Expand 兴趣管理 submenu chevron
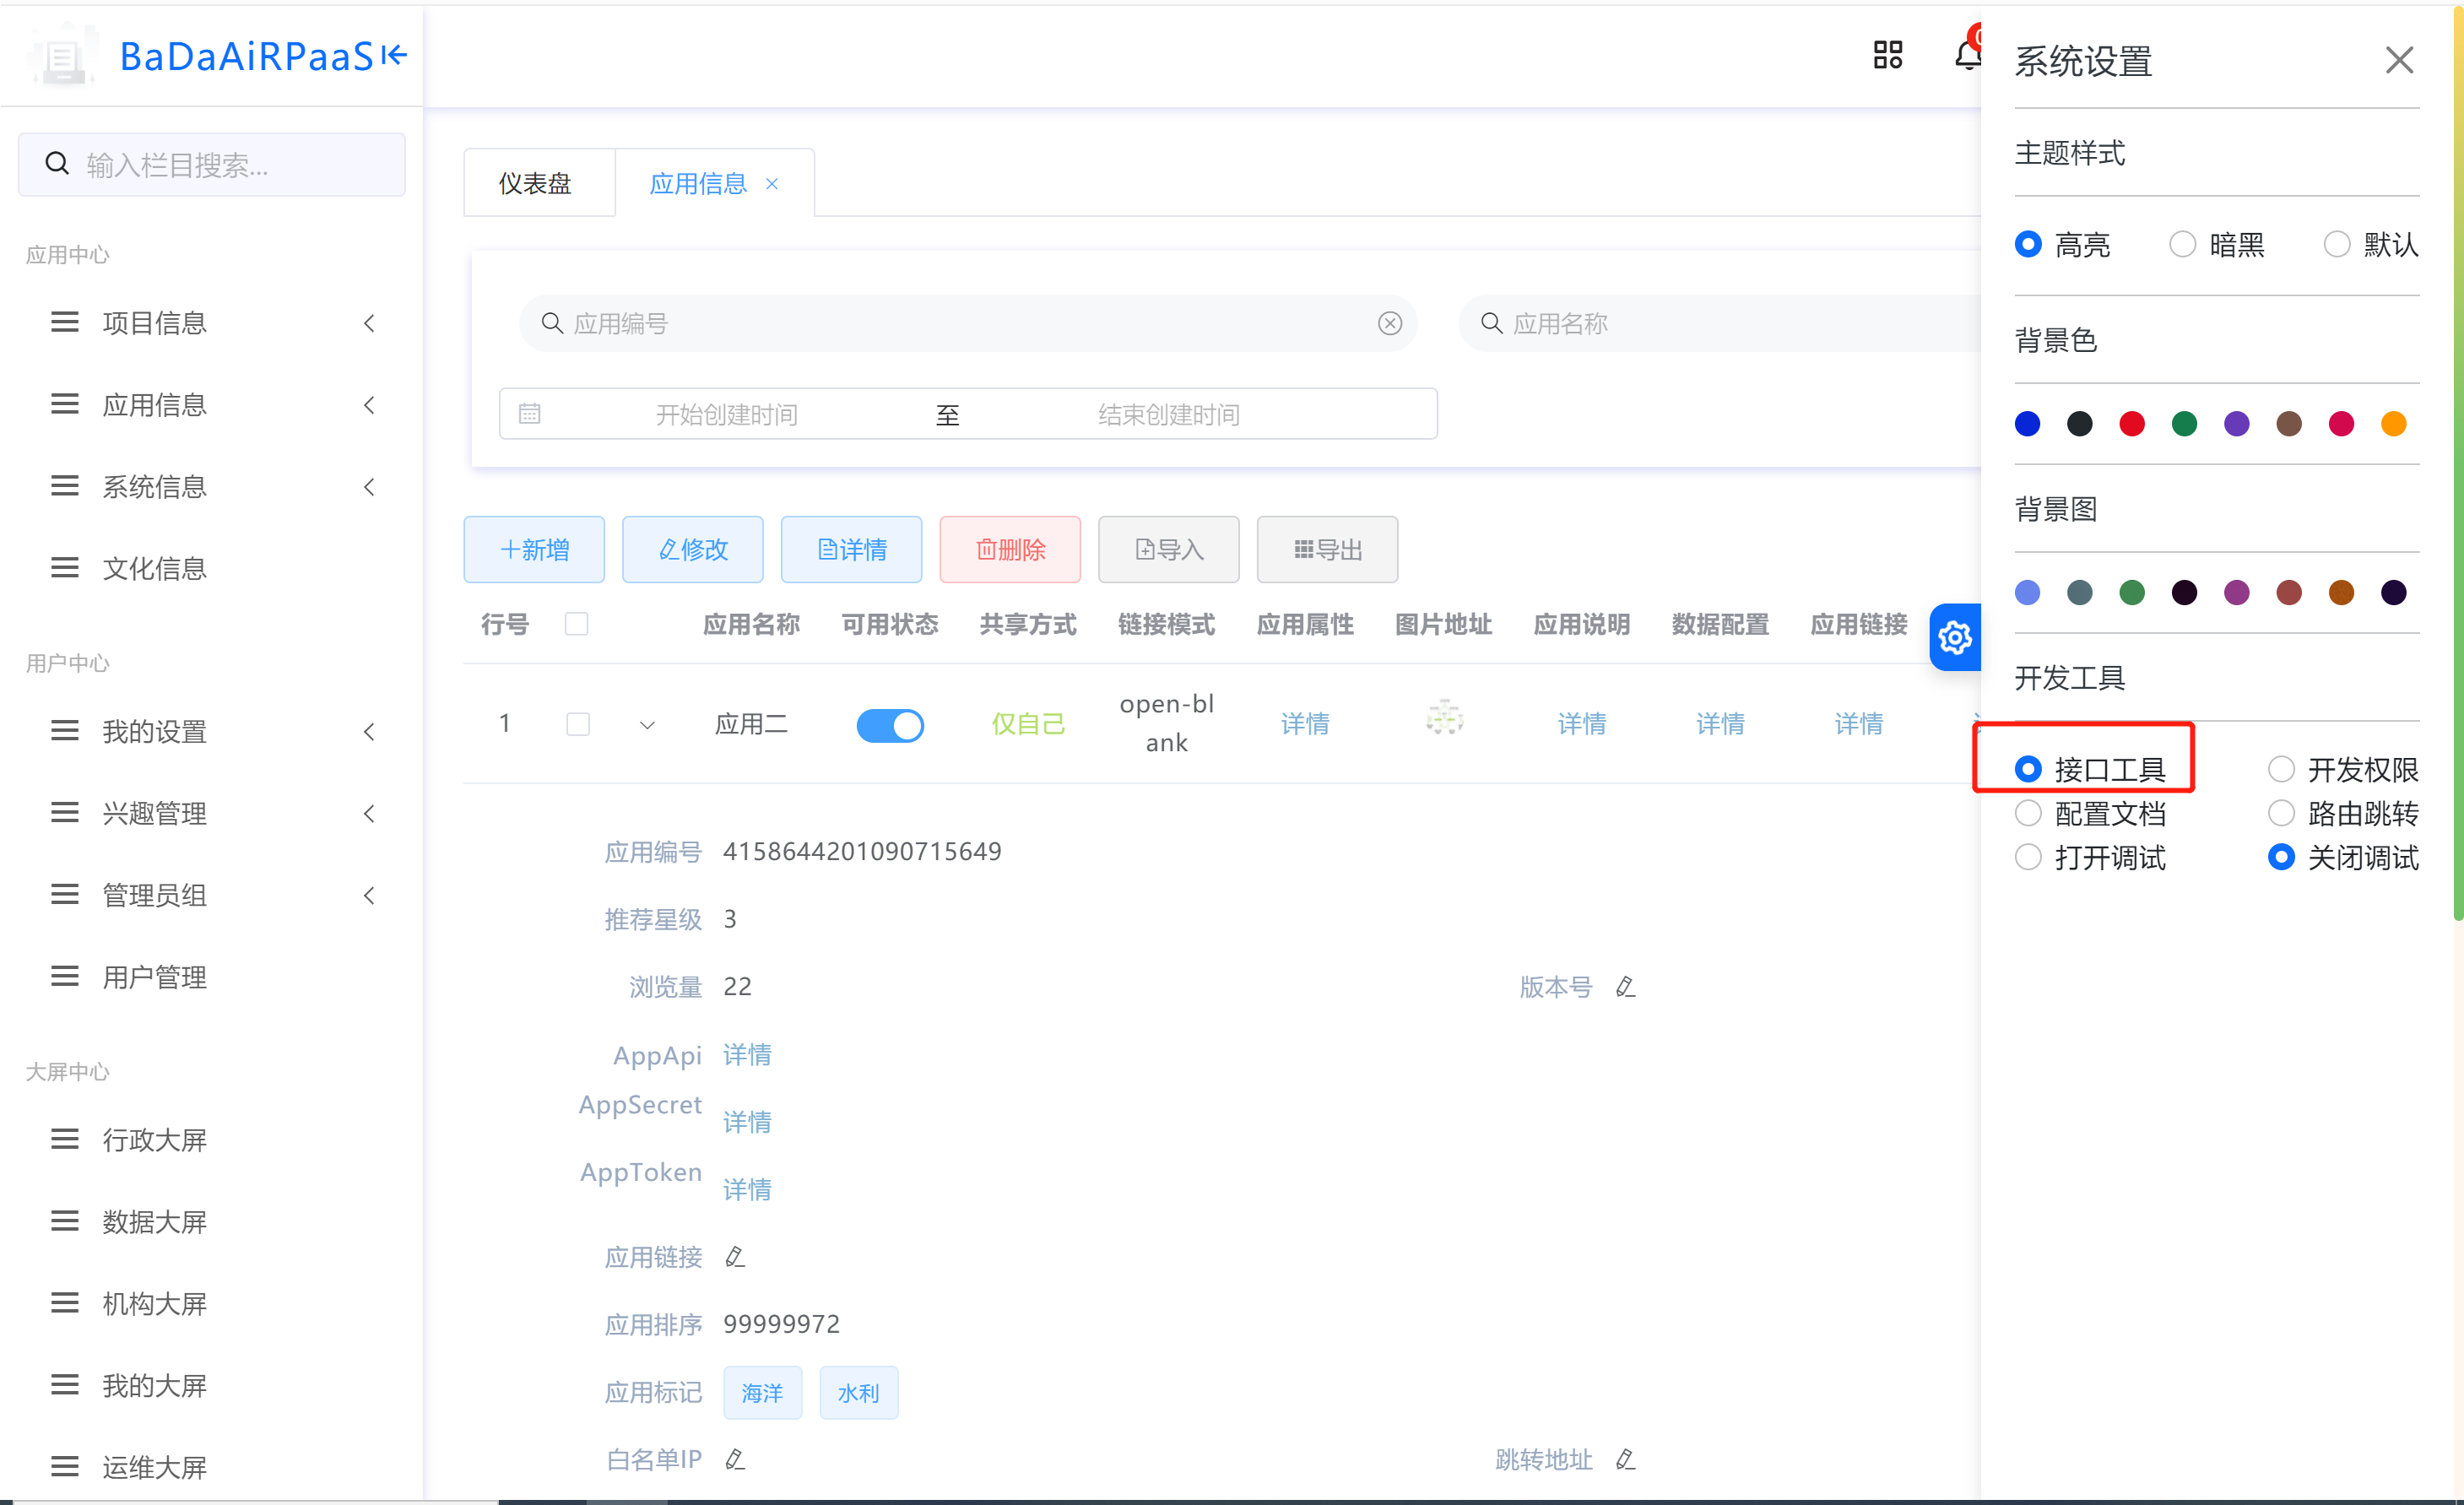This screenshot has width=2464, height=1505. [369, 813]
